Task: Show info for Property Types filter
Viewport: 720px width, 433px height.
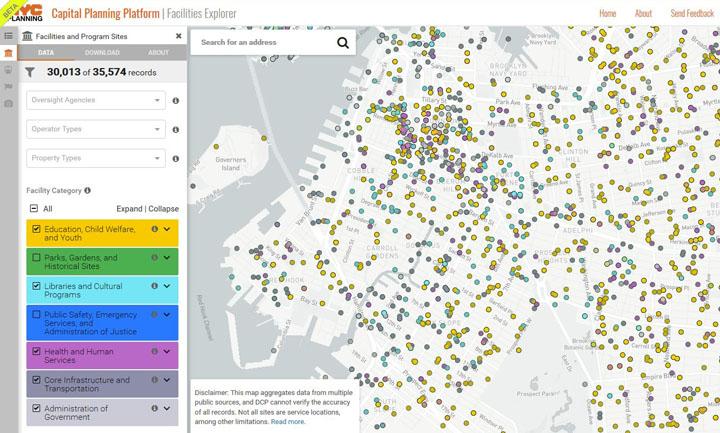Action: [x=176, y=158]
